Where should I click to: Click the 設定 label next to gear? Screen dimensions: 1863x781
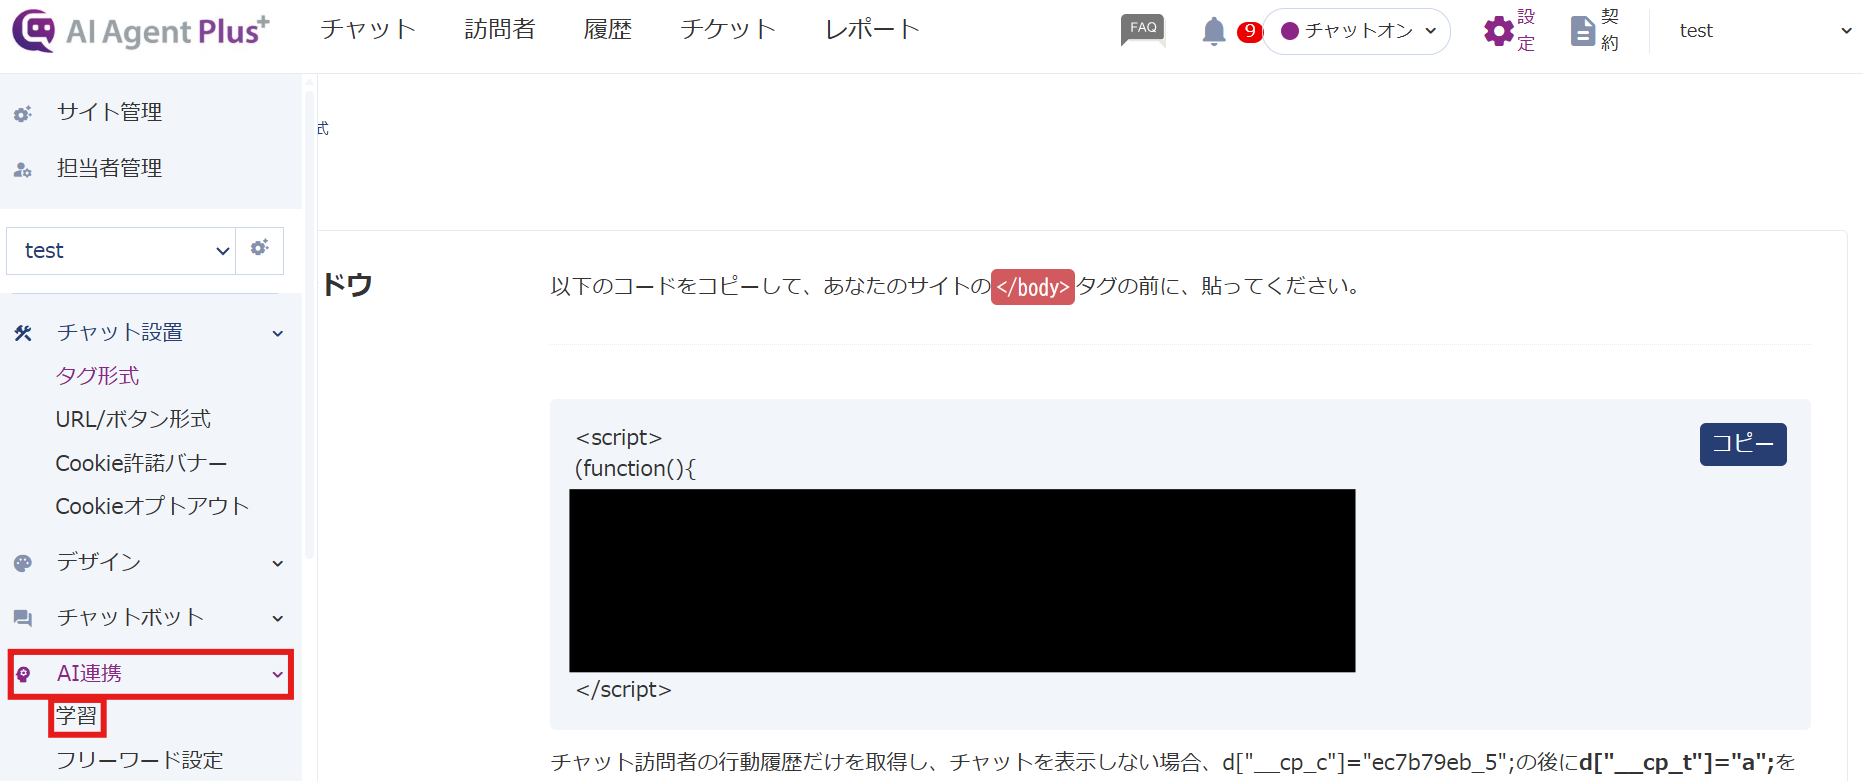[1526, 30]
